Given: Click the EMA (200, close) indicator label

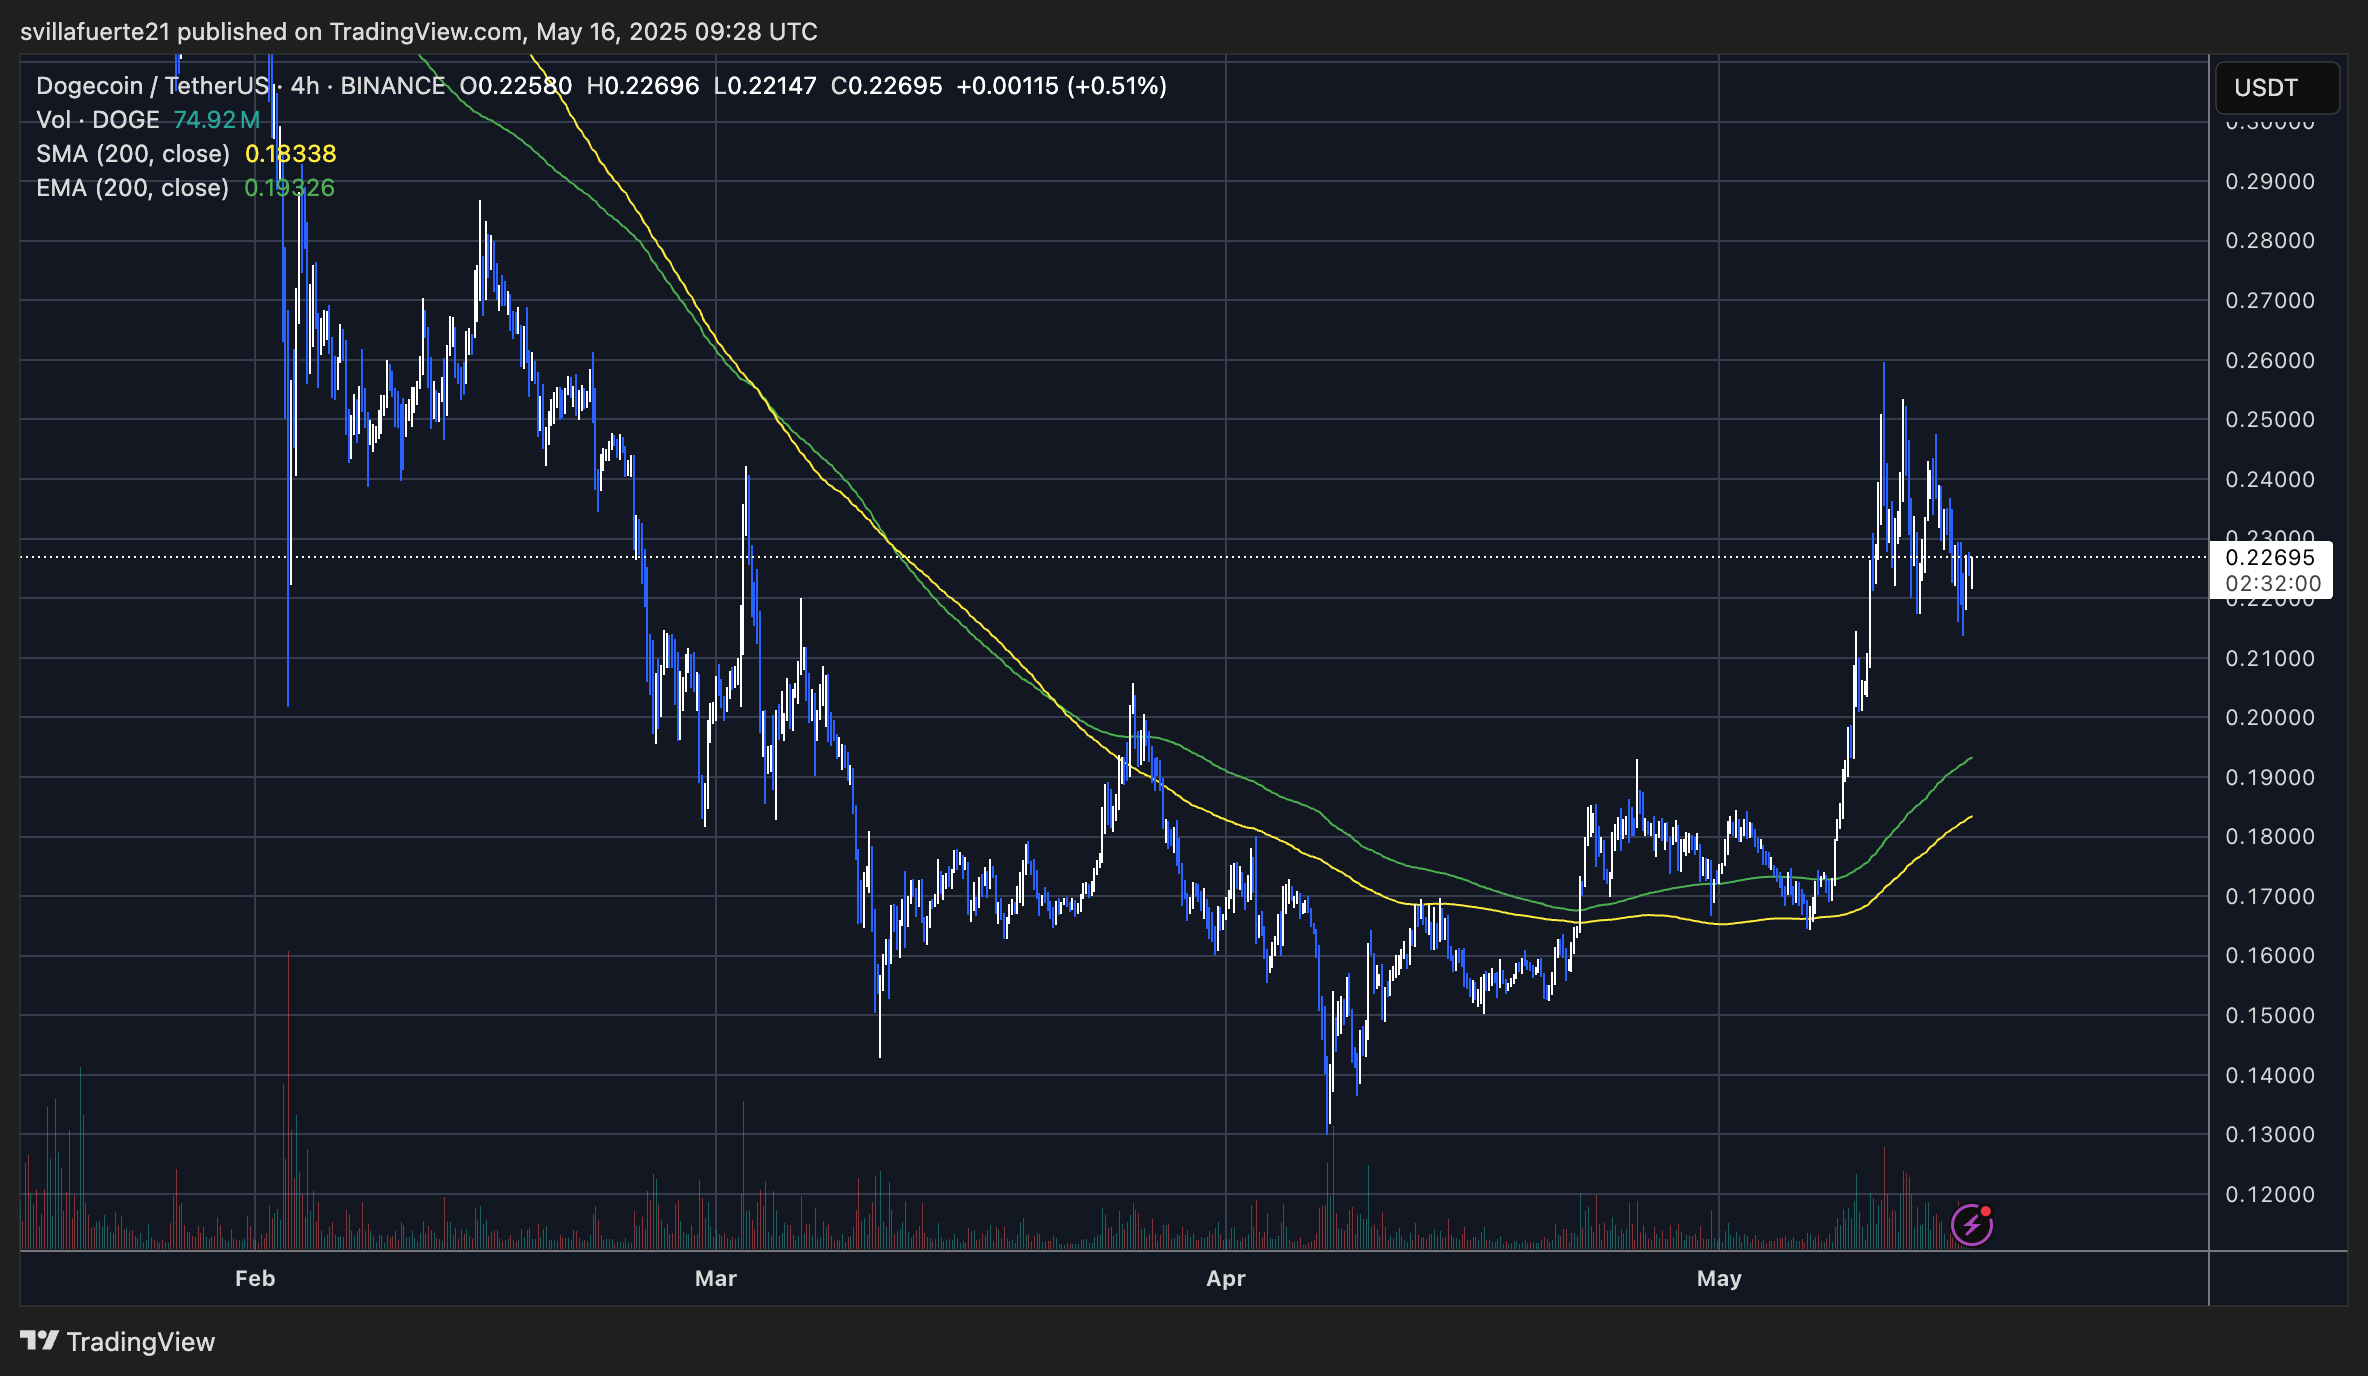Looking at the screenshot, I should pos(130,187).
